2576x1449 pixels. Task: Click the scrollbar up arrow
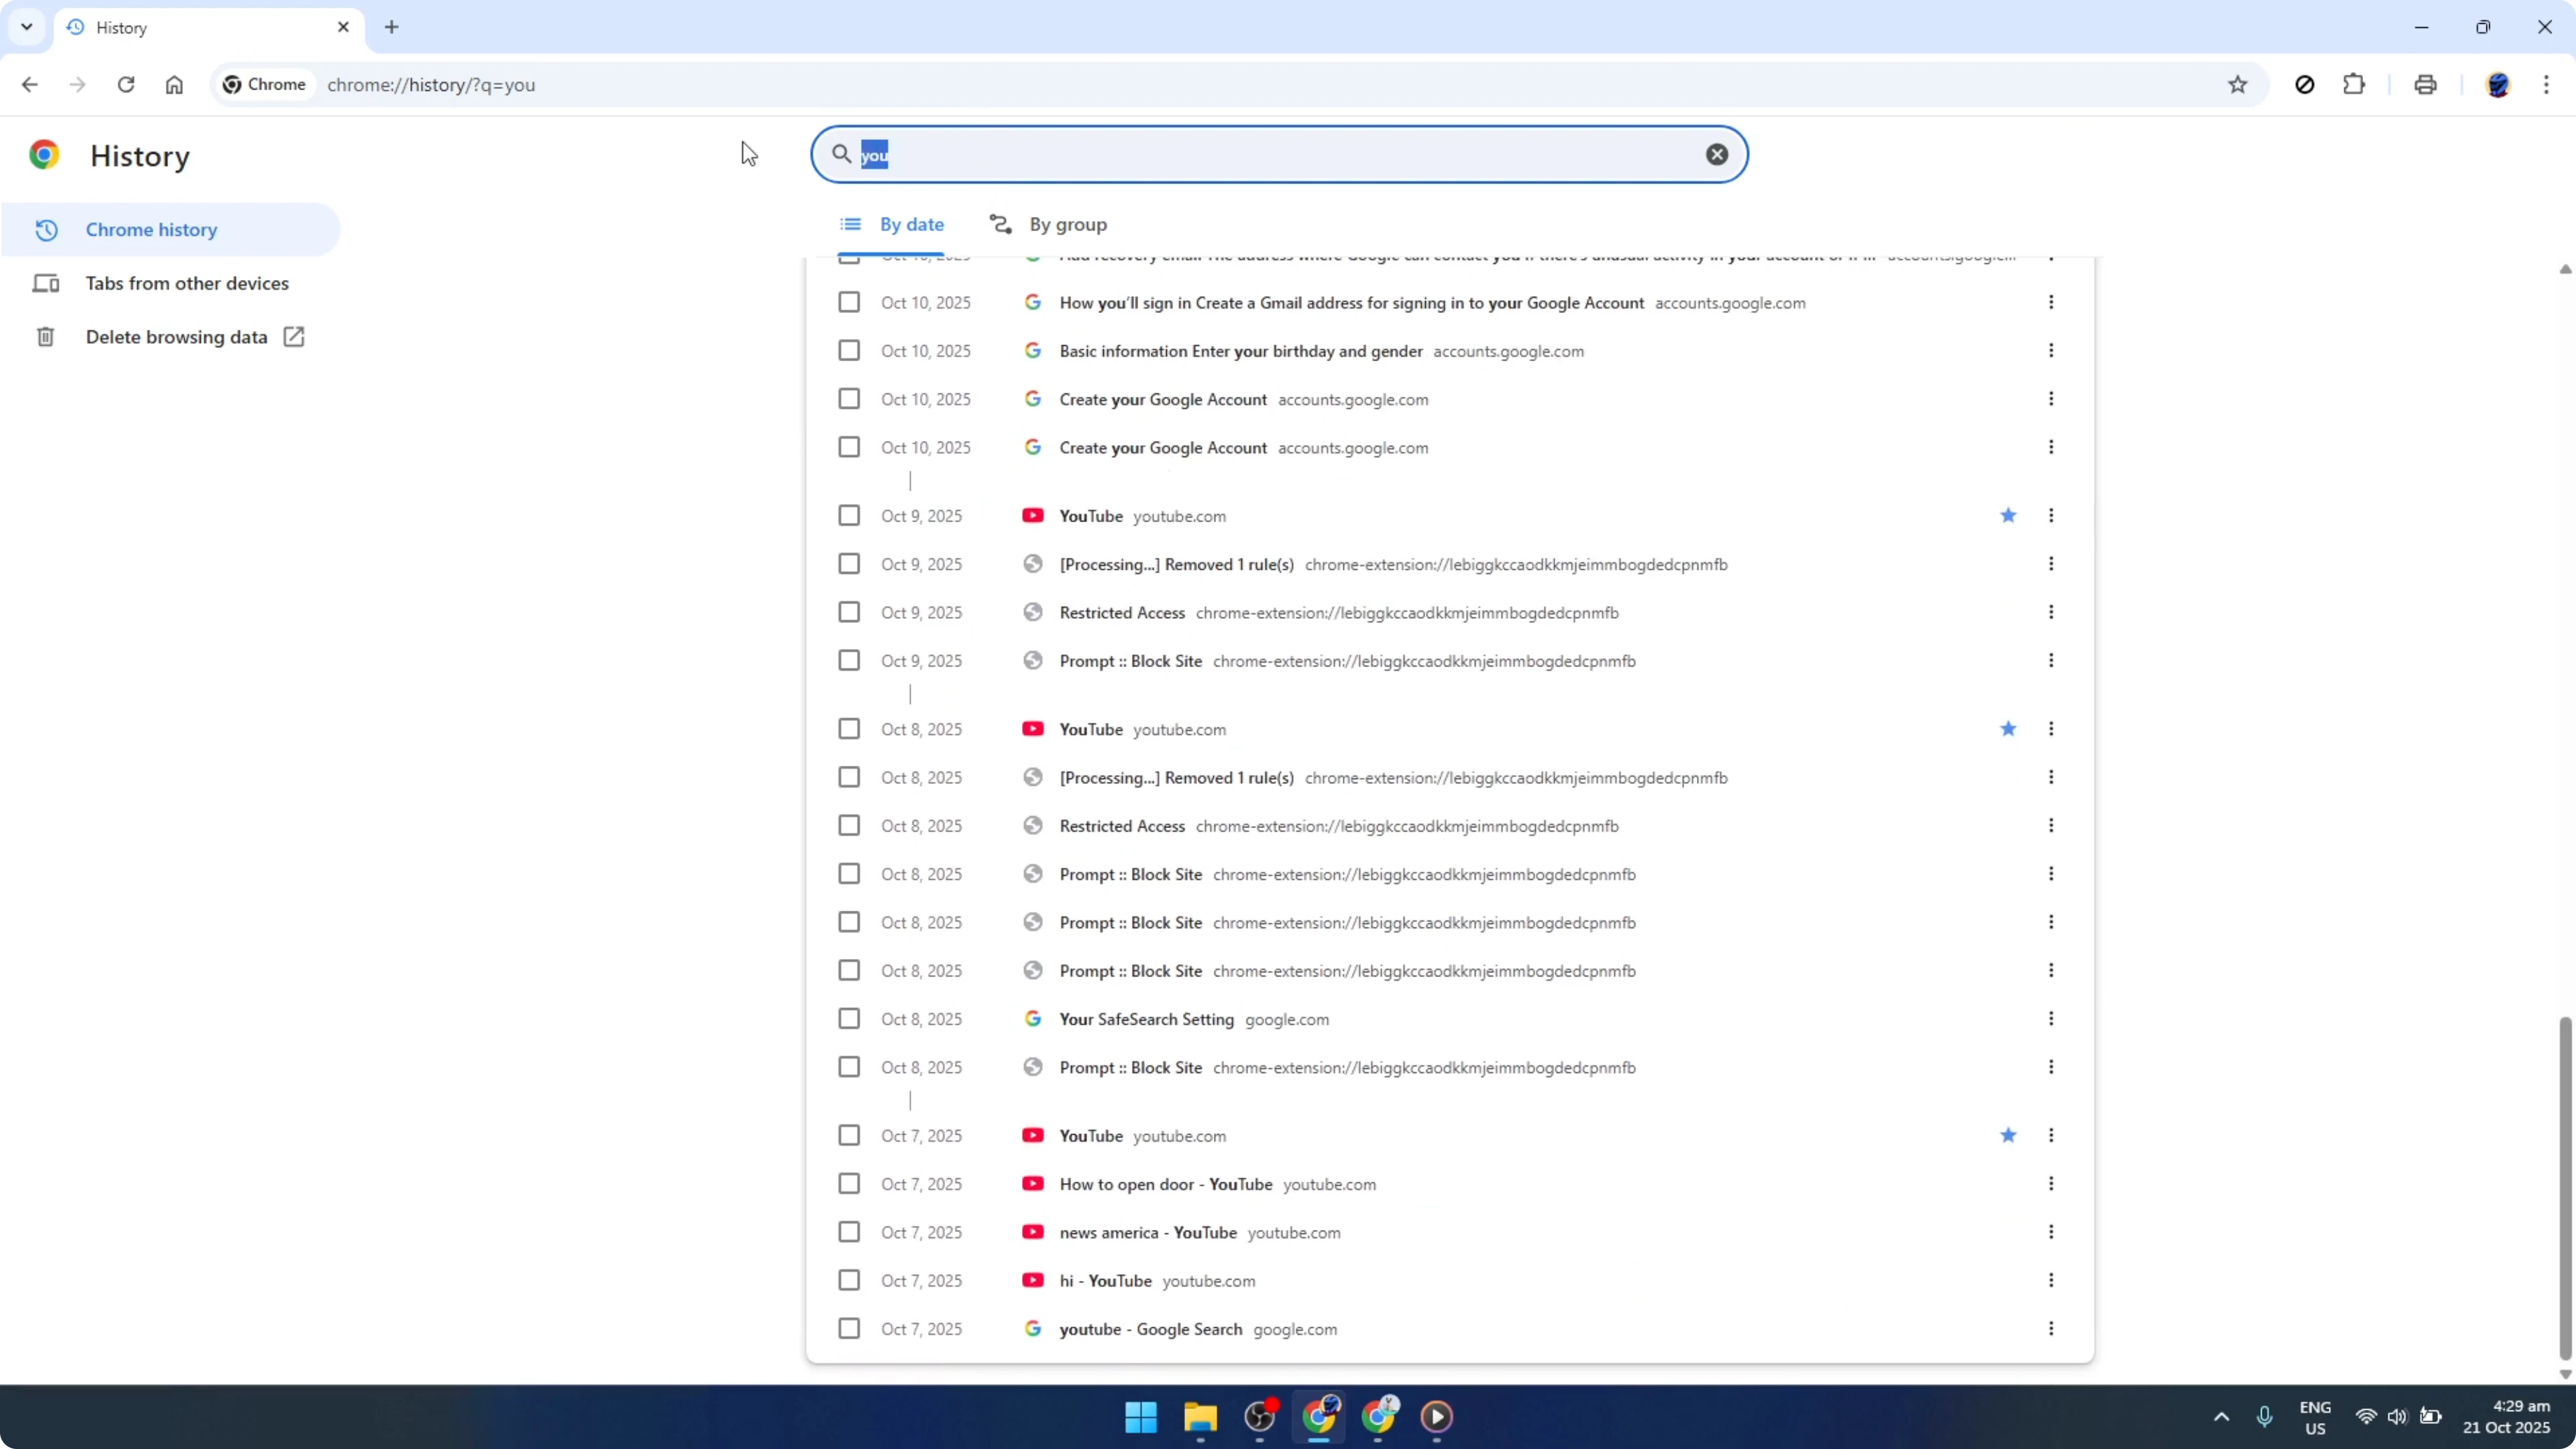tap(2565, 269)
